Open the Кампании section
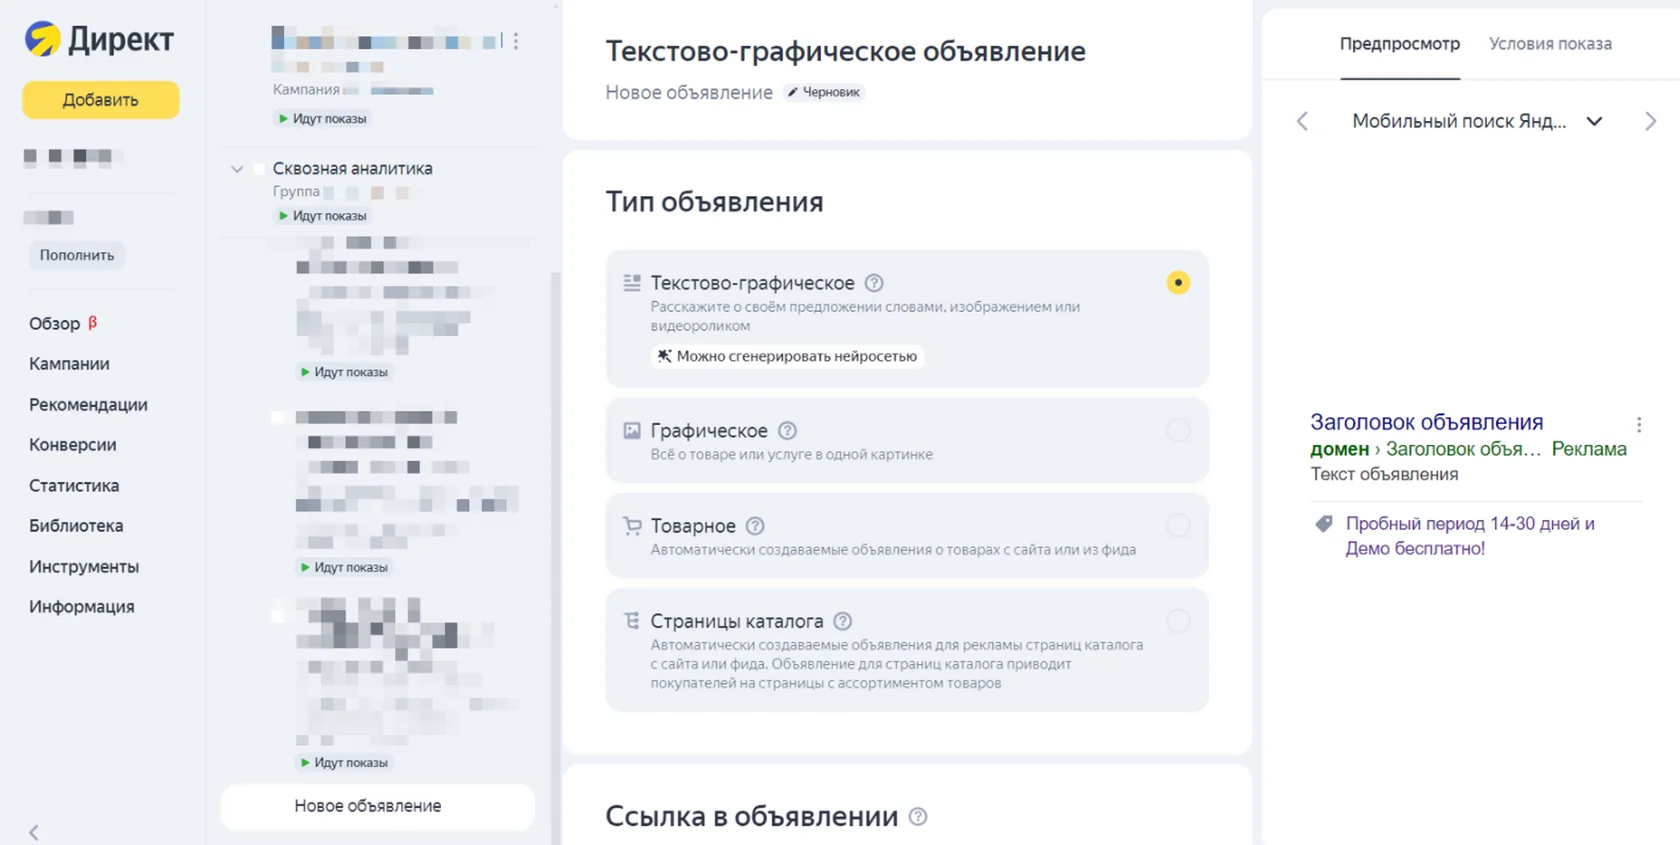This screenshot has height=845, width=1680. pyautogui.click(x=69, y=364)
